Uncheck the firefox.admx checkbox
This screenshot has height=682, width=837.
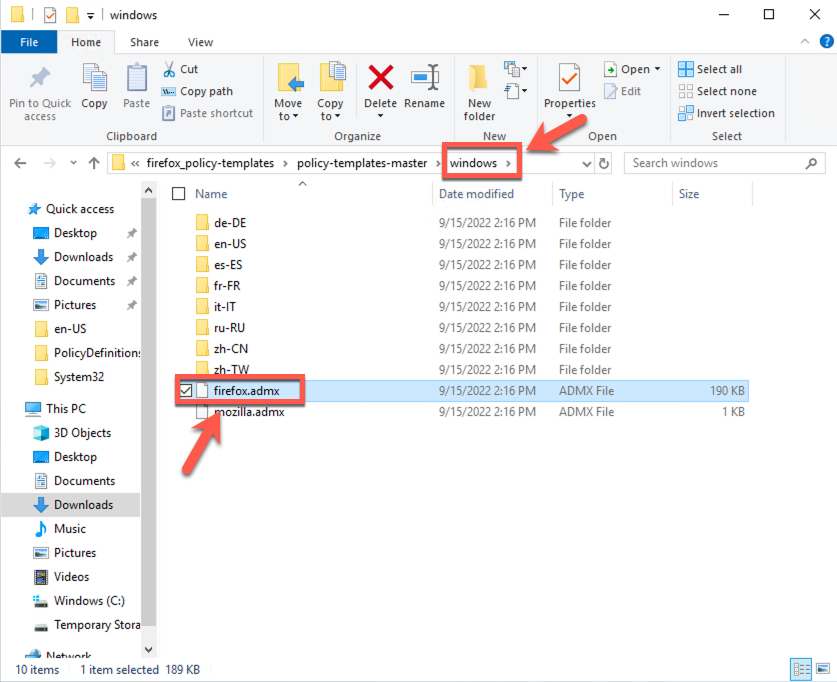coord(186,391)
